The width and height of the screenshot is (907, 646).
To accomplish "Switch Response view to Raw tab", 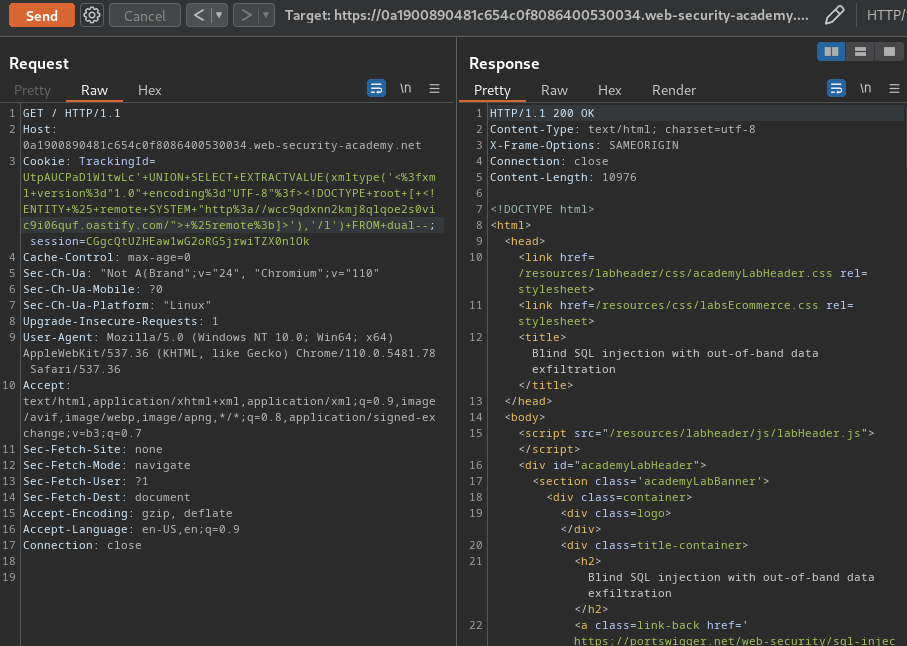I will [x=554, y=90].
